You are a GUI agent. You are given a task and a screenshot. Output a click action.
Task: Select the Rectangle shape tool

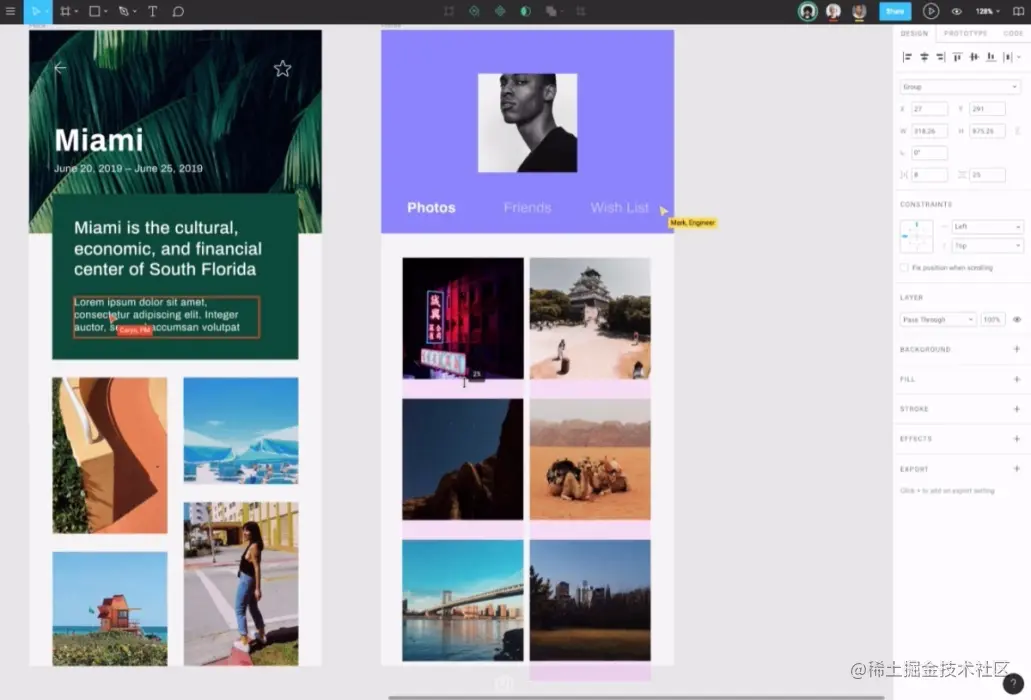click(95, 11)
